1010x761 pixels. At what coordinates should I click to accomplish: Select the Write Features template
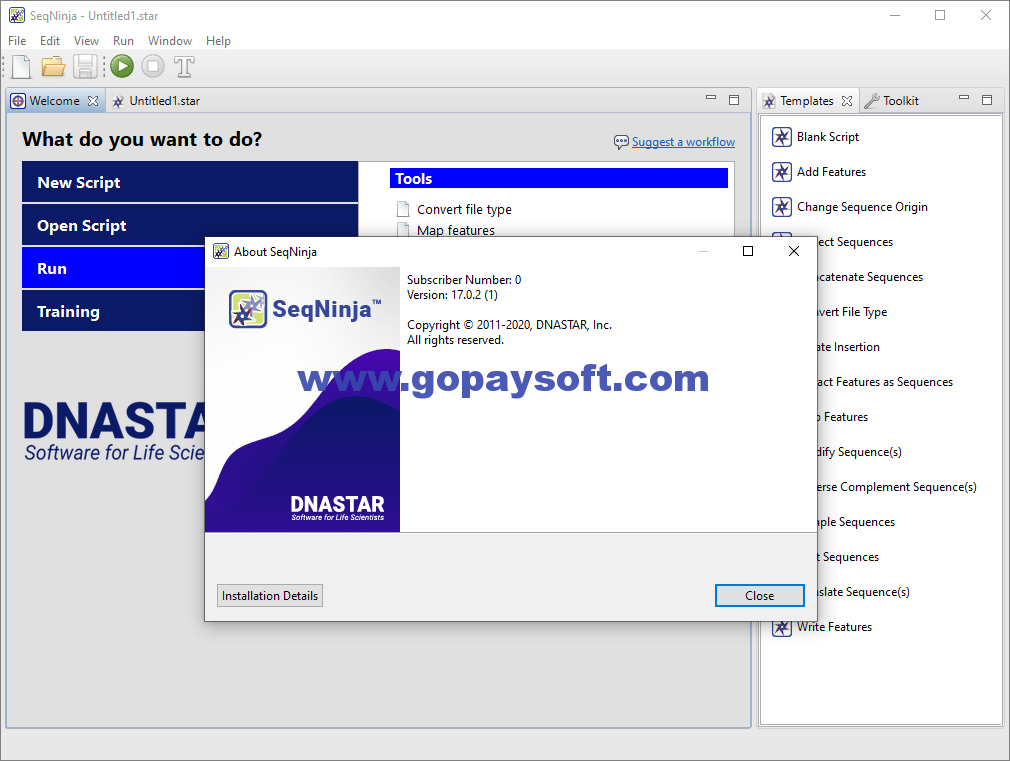(834, 627)
